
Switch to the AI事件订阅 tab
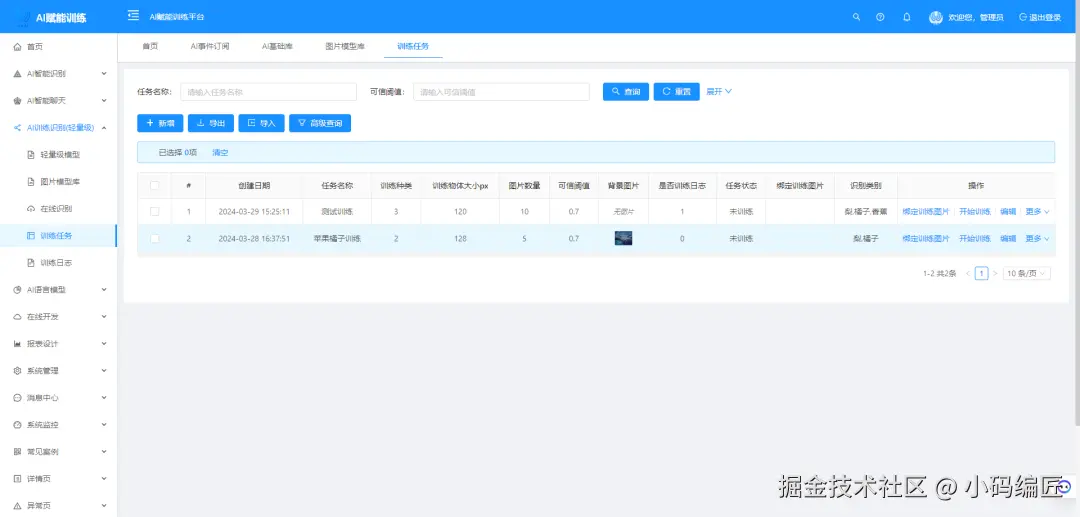tap(210, 46)
